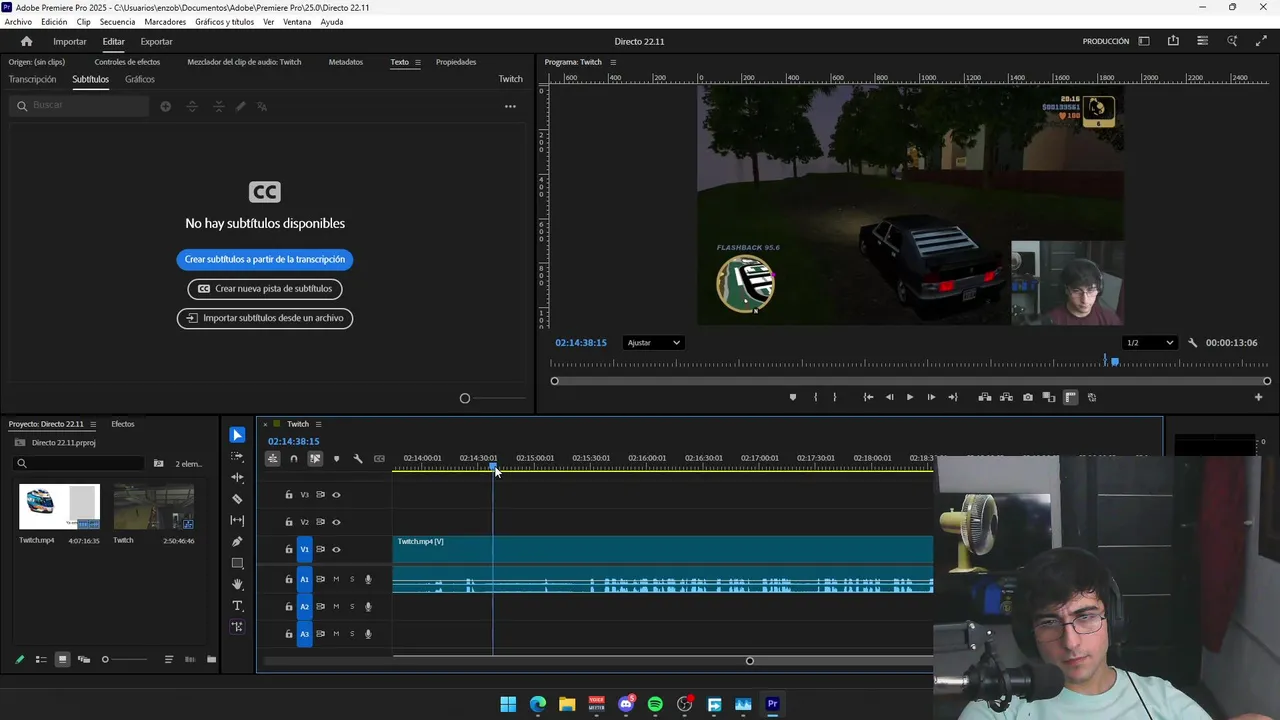Toggle visibility of track V1
Screen dimensions: 1280x720
(x=336, y=549)
